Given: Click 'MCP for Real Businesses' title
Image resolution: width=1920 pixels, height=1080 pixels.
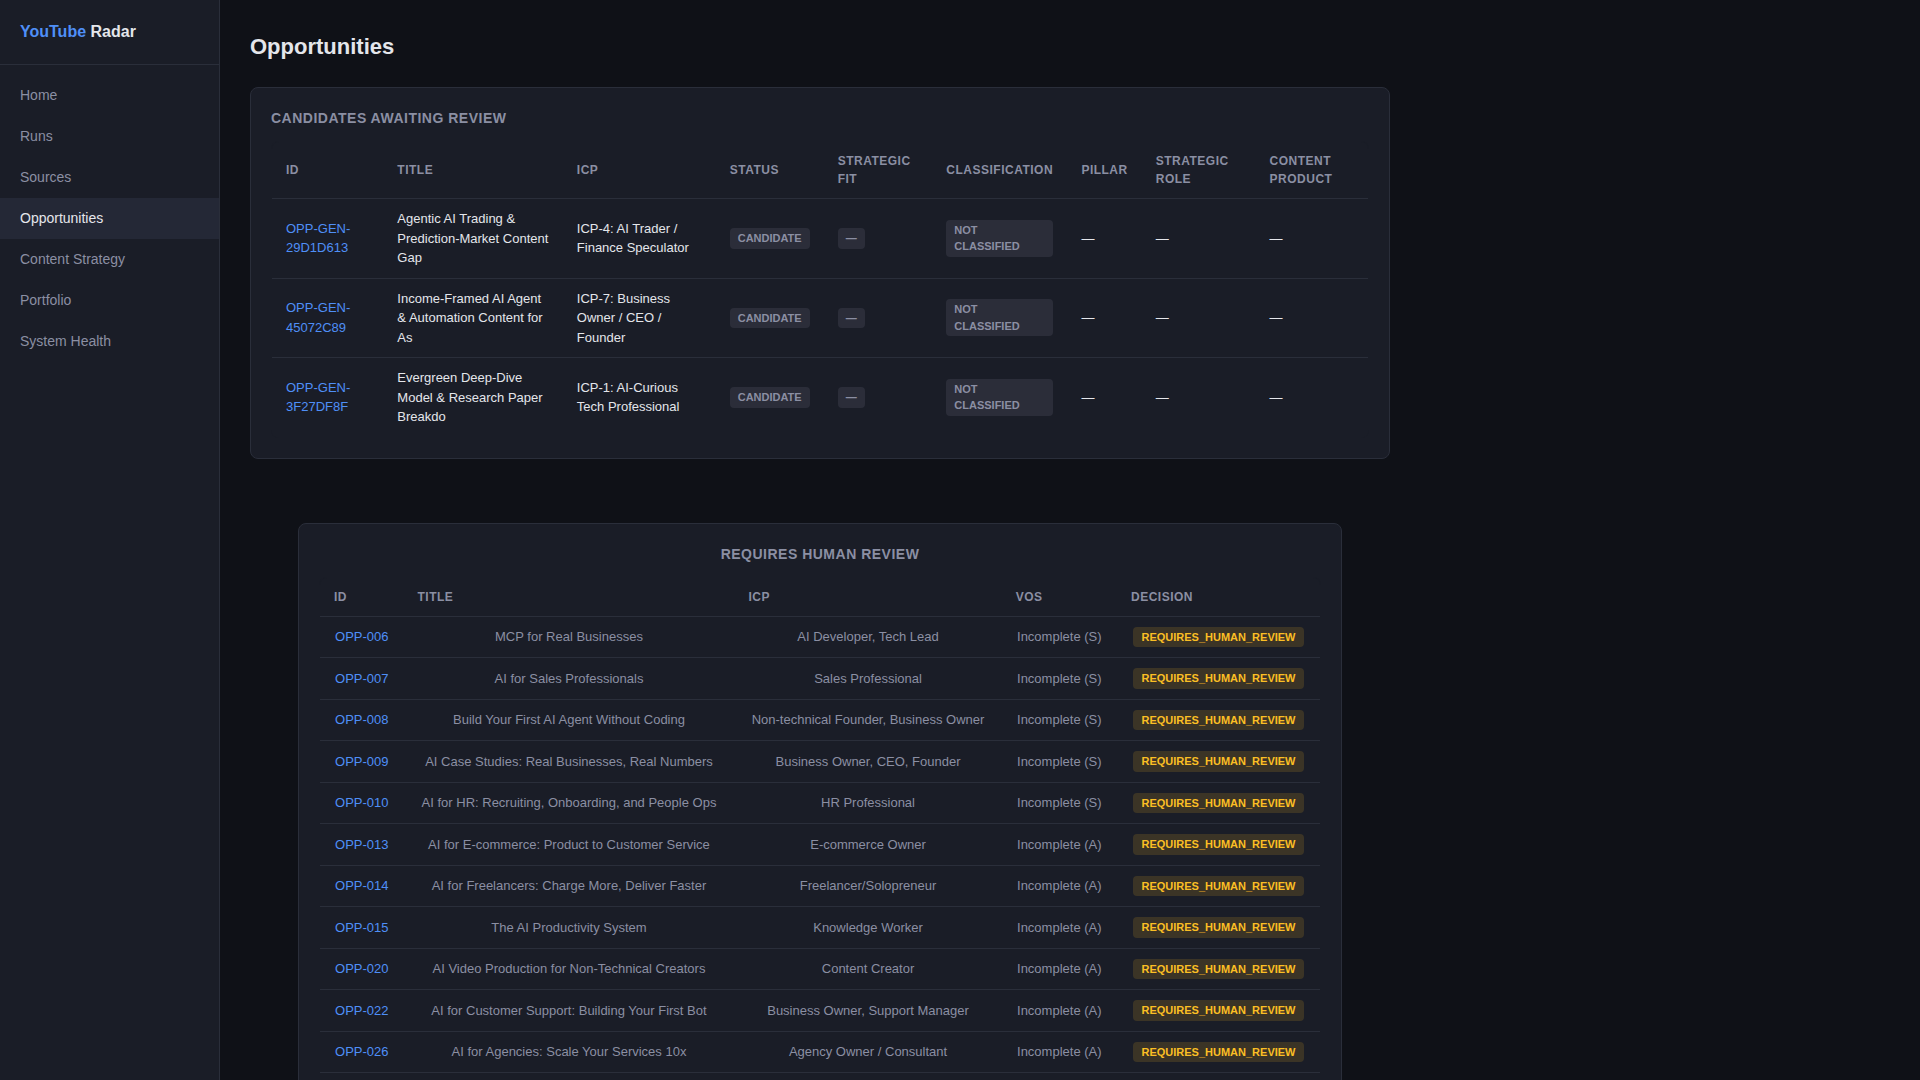Looking at the screenshot, I should (x=569, y=637).
